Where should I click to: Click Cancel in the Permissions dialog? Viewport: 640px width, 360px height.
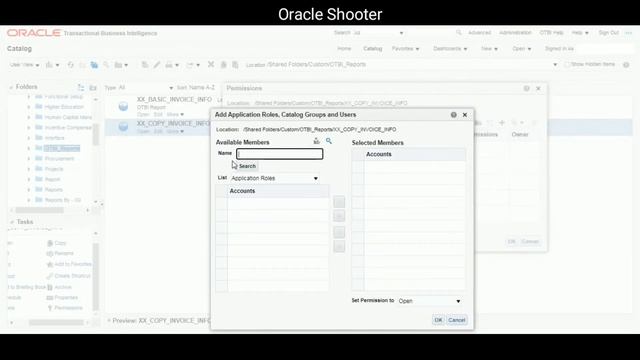(530, 242)
